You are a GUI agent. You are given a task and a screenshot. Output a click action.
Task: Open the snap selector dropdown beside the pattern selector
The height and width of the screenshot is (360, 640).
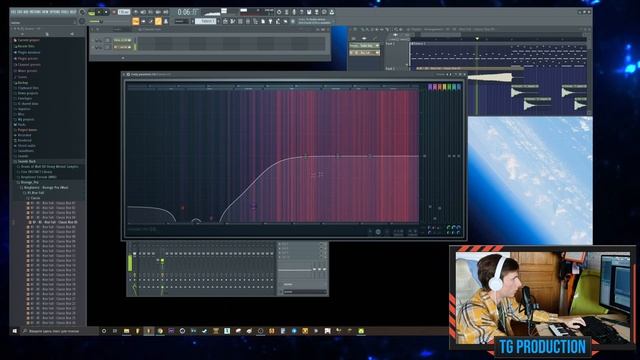181,21
